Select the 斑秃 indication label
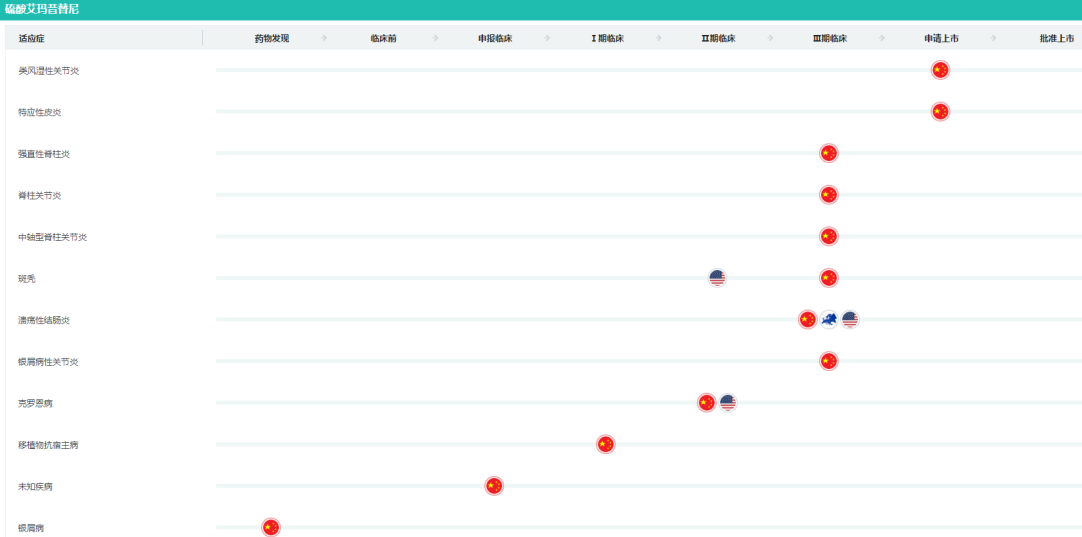The image size is (1082, 537). click(x=27, y=279)
